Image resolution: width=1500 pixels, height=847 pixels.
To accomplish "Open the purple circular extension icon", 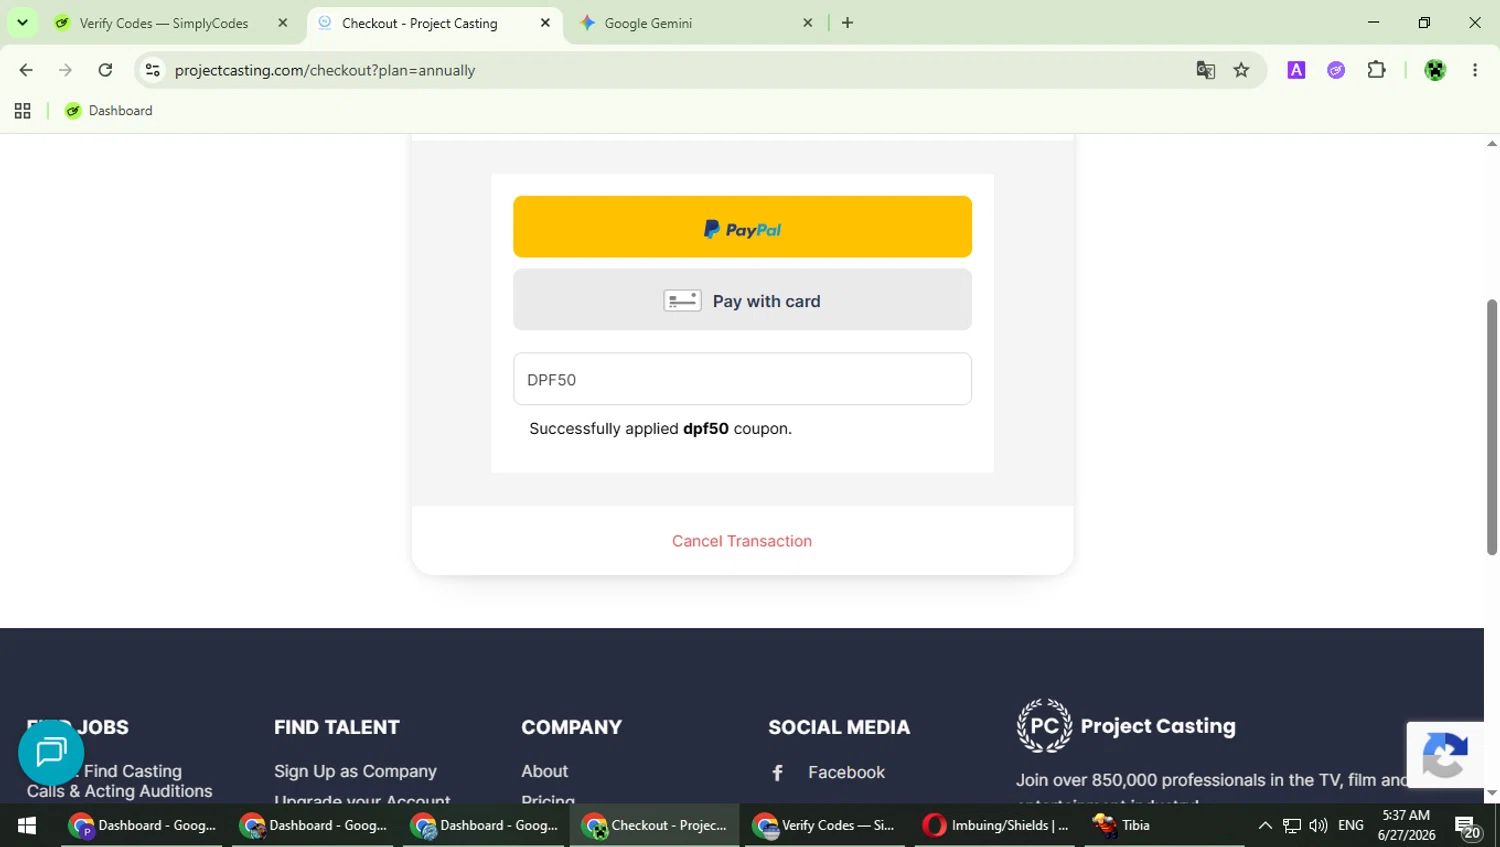I will [1336, 70].
